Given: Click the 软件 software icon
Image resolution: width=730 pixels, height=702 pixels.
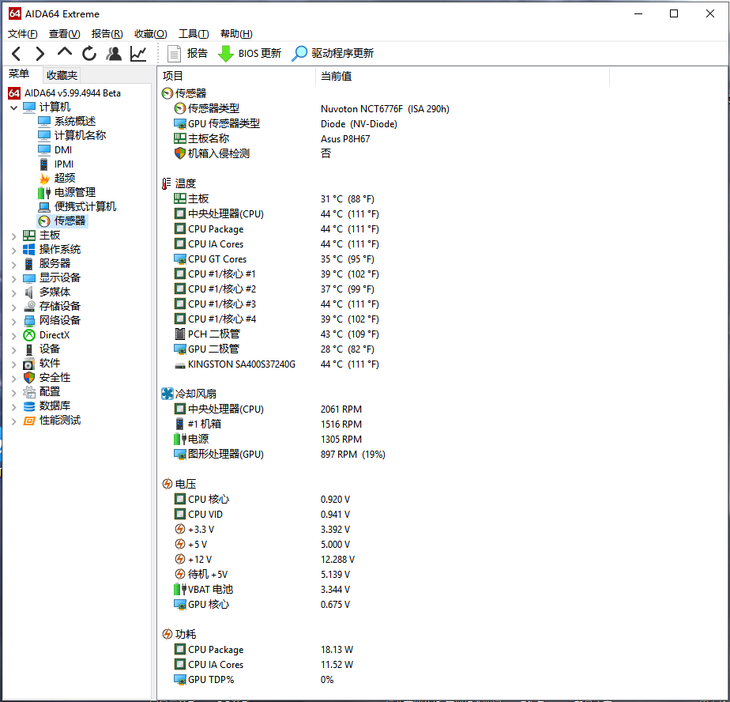Looking at the screenshot, I should 29,364.
